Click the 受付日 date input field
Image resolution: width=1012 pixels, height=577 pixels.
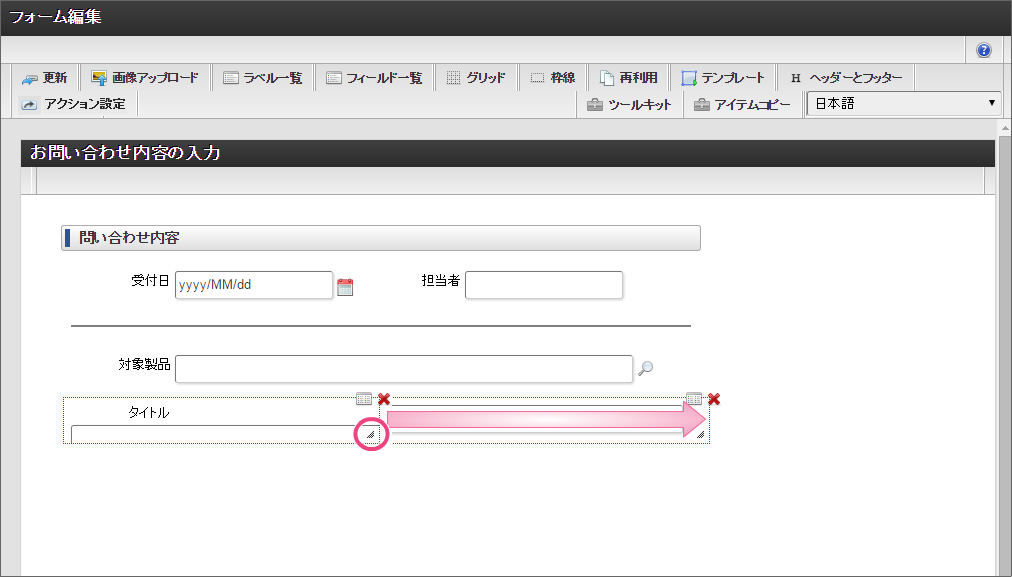(254, 285)
